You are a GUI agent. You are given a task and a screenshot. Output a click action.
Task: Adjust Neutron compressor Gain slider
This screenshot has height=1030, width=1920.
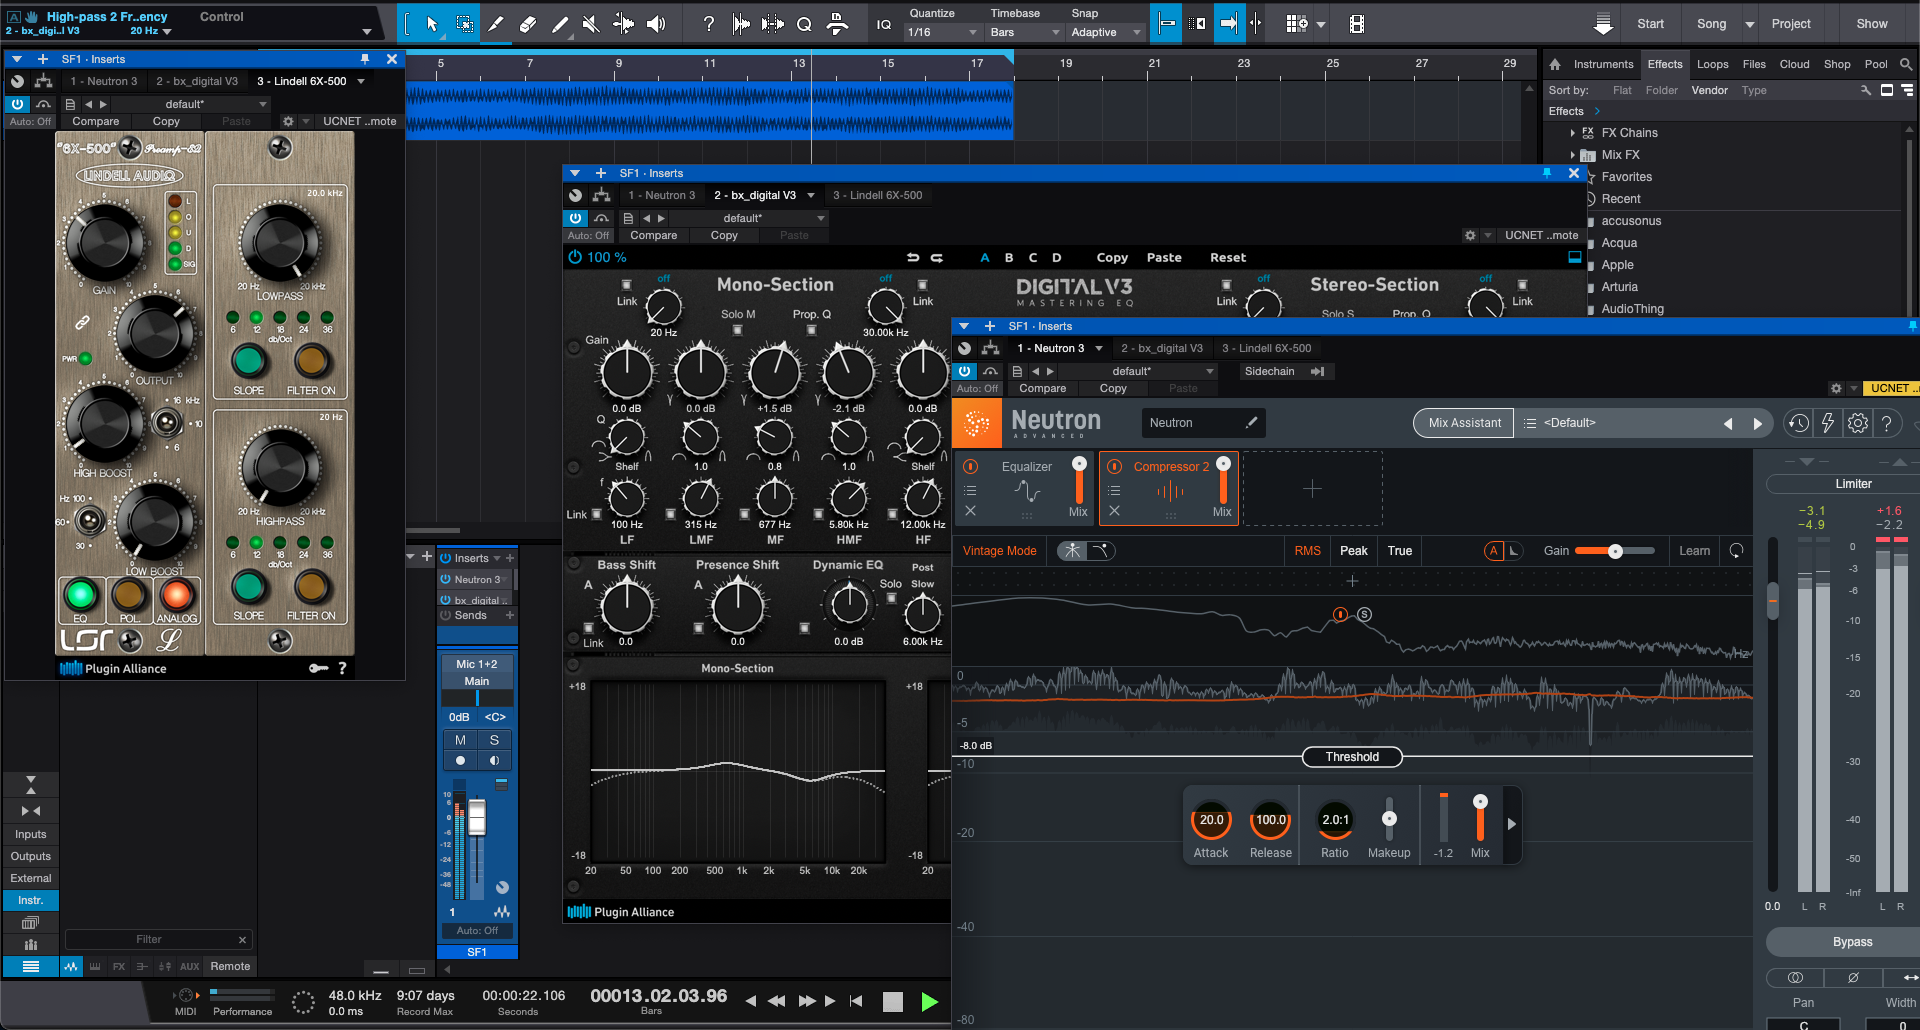(1614, 551)
